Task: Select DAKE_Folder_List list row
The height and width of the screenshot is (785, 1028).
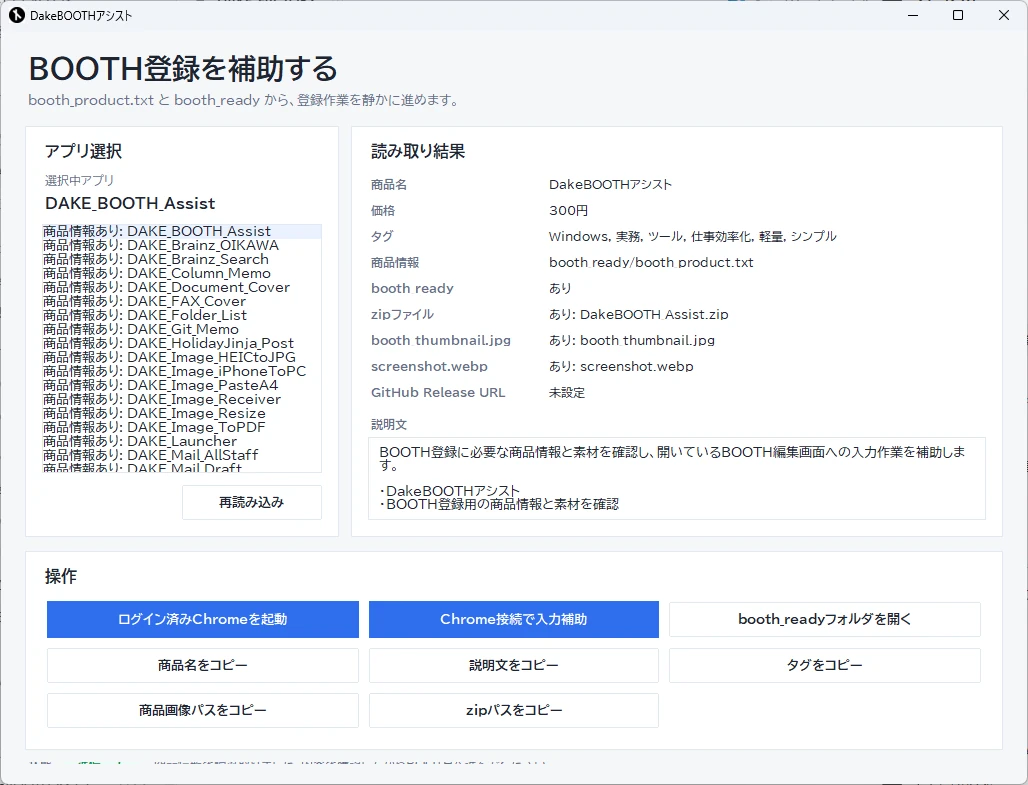Action: point(182,315)
